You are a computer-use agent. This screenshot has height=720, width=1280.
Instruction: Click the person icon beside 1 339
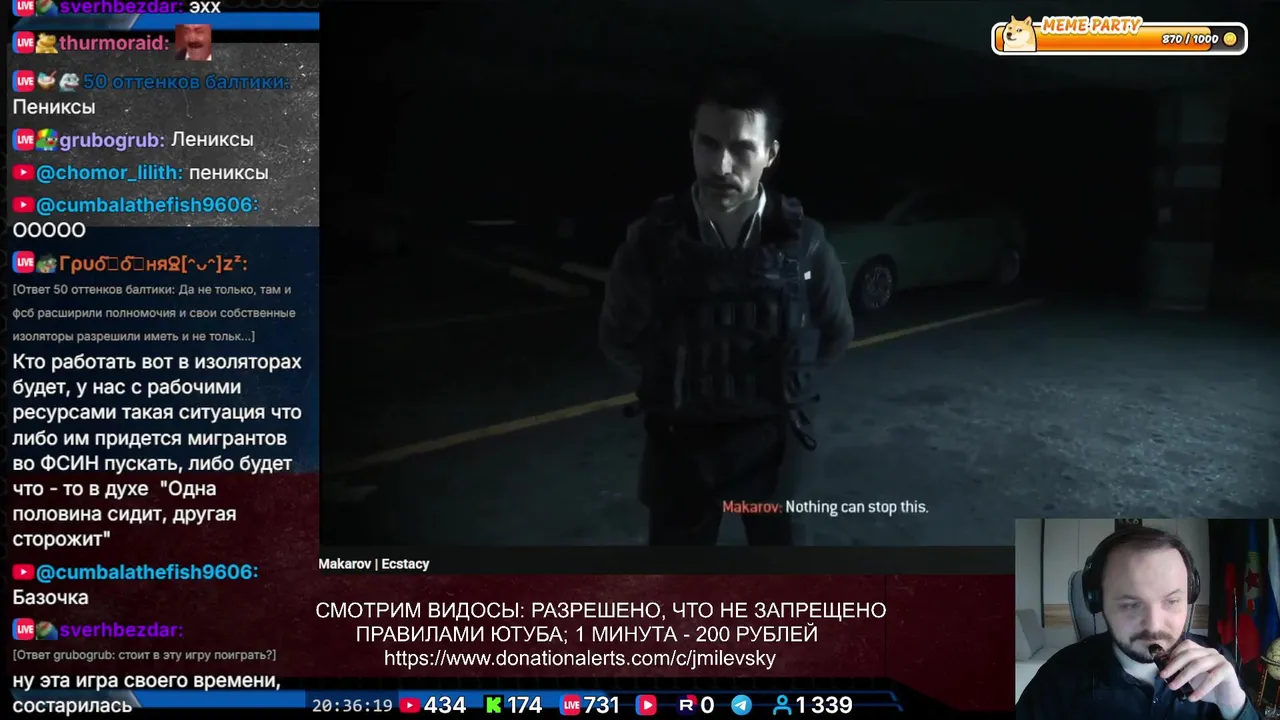782,705
